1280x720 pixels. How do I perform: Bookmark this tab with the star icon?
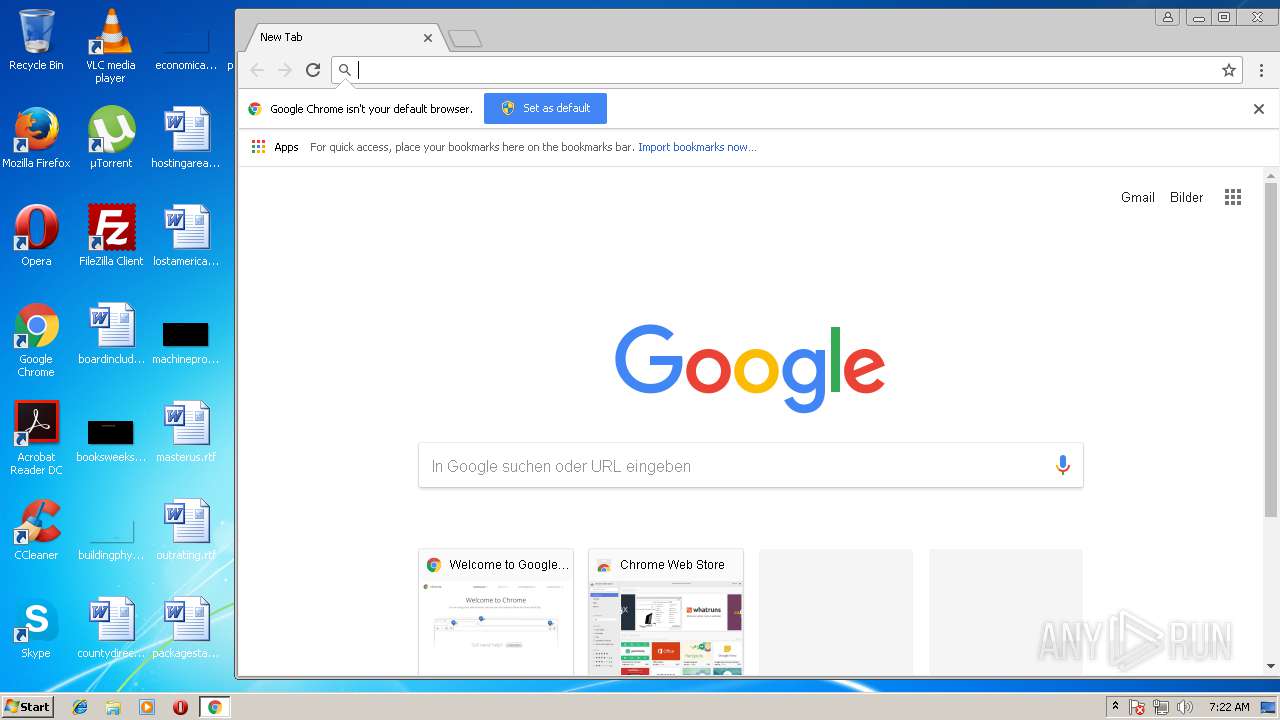pyautogui.click(x=1229, y=70)
